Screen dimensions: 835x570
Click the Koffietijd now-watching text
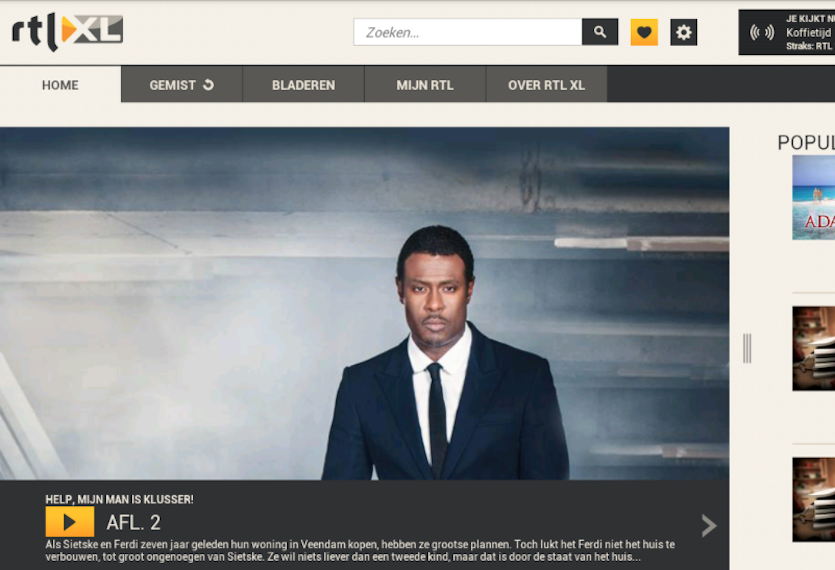[x=809, y=32]
